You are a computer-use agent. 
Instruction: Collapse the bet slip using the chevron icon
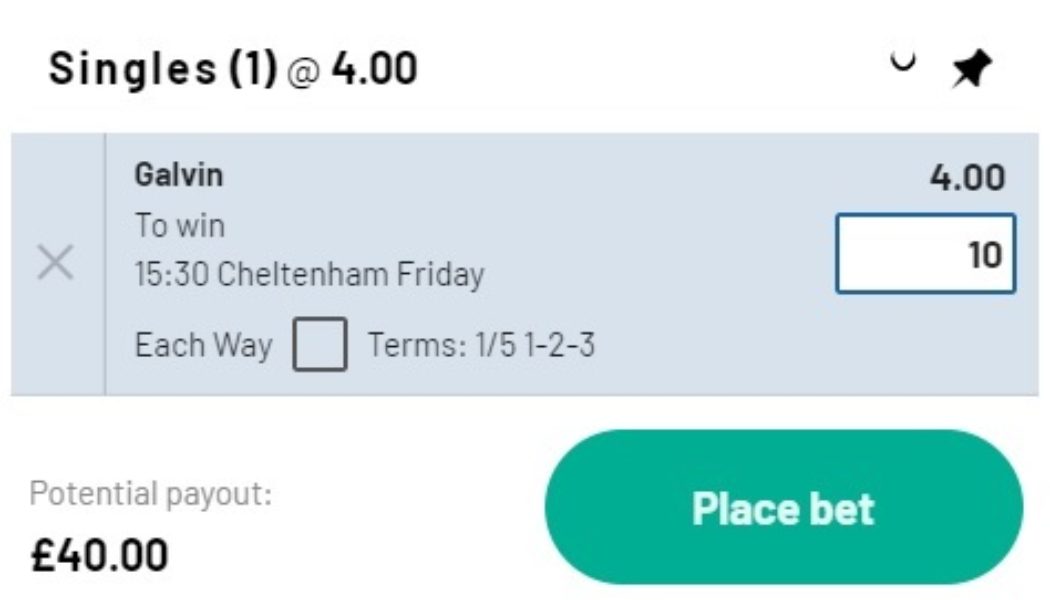[x=905, y=63]
